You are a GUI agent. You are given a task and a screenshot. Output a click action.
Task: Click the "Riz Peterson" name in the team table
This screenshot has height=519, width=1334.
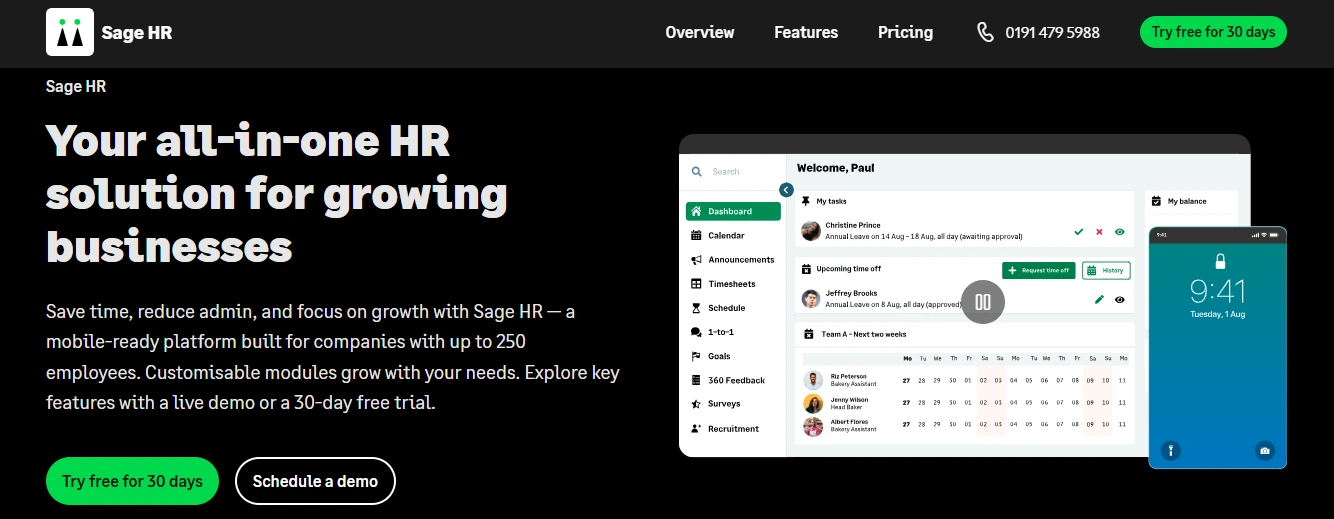tap(849, 377)
